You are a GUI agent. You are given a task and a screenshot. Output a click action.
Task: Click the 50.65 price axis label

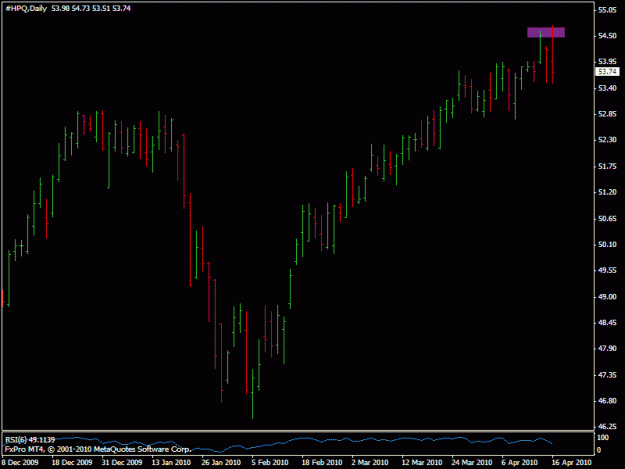[x=607, y=219]
